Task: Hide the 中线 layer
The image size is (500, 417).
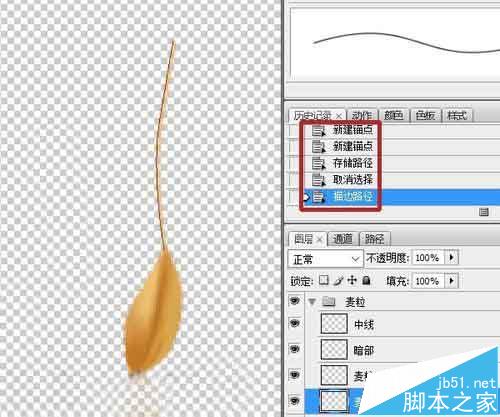Action: 294,323
